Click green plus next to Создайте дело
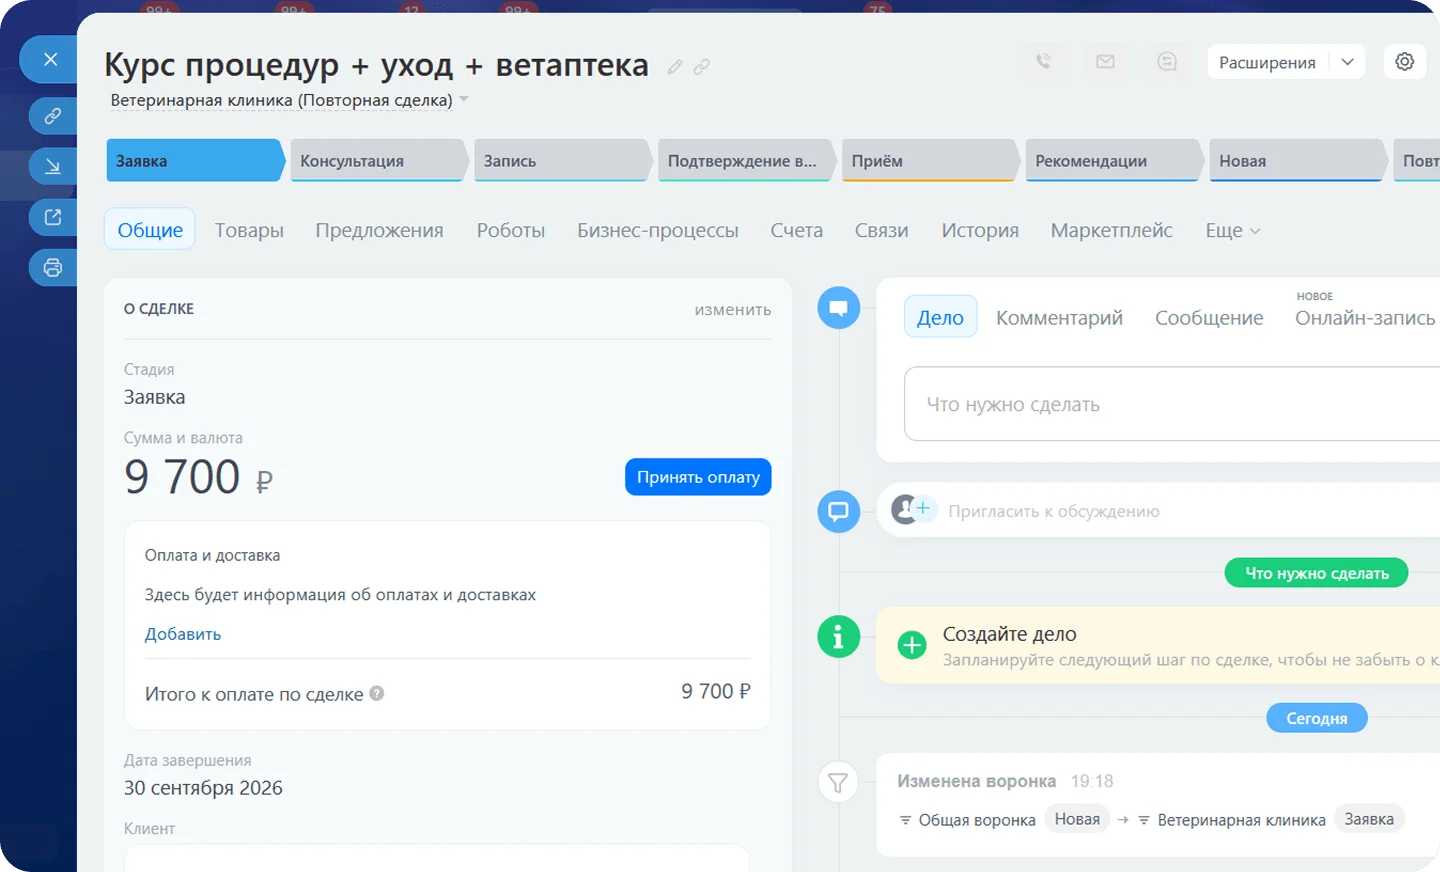Image resolution: width=1440 pixels, height=872 pixels. [912, 645]
